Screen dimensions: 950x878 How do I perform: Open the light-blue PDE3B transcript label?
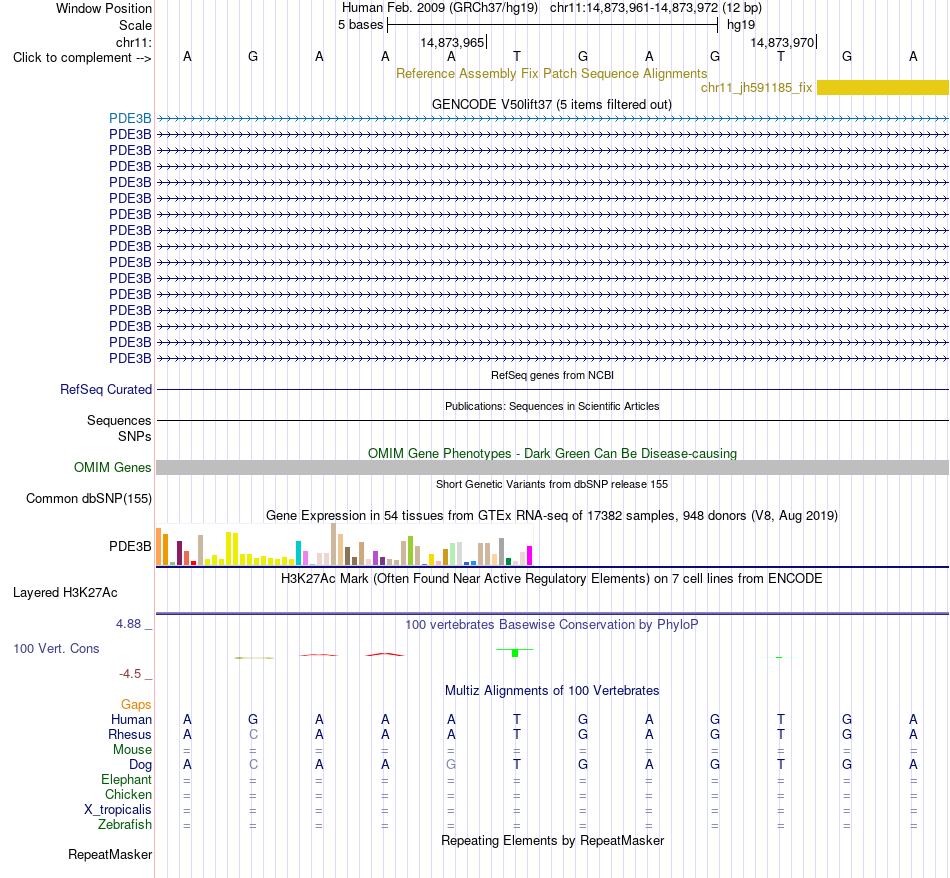click(x=130, y=118)
